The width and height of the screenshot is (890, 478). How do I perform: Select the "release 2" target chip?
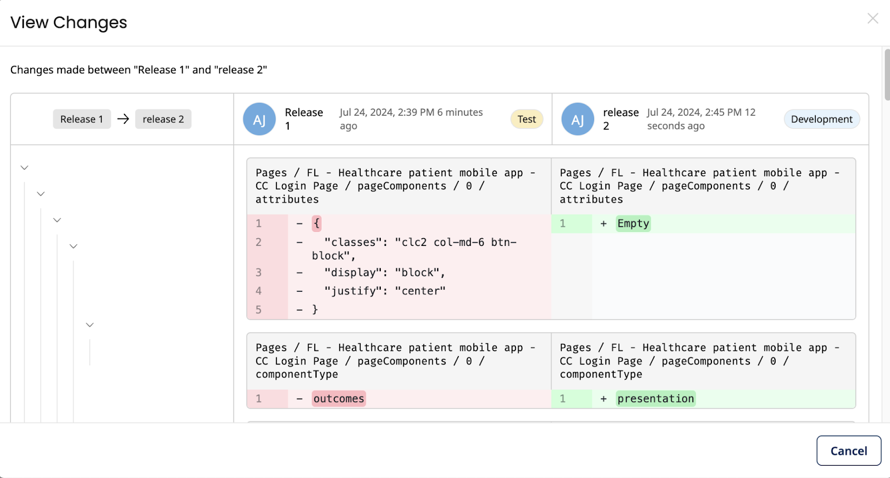[163, 119]
